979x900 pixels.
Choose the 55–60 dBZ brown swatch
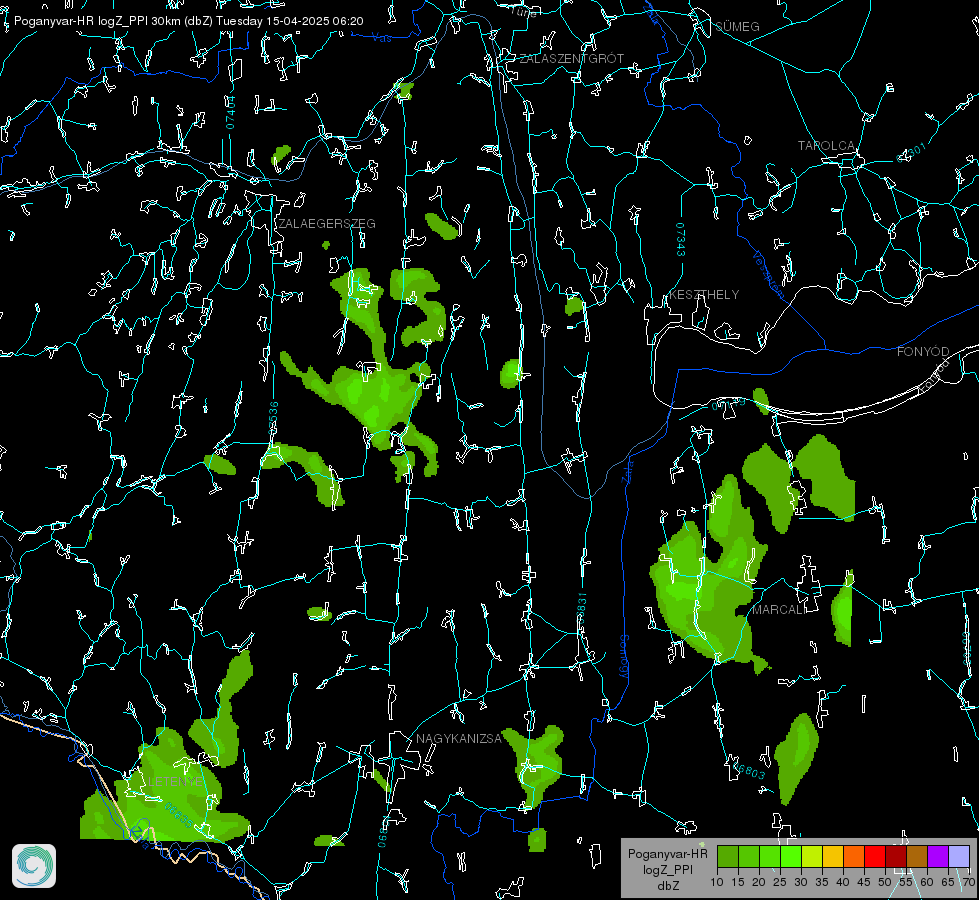click(917, 856)
